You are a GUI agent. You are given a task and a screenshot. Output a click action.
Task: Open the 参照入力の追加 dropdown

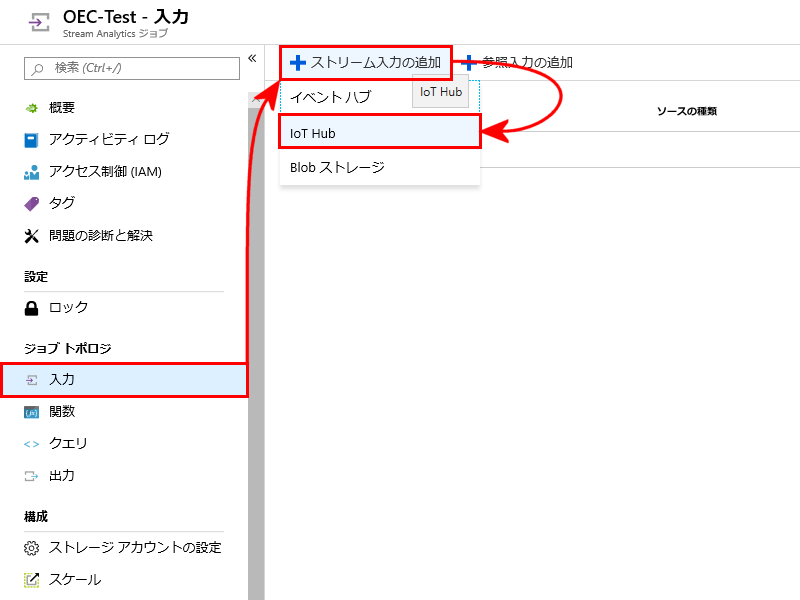pyautogui.click(x=520, y=62)
